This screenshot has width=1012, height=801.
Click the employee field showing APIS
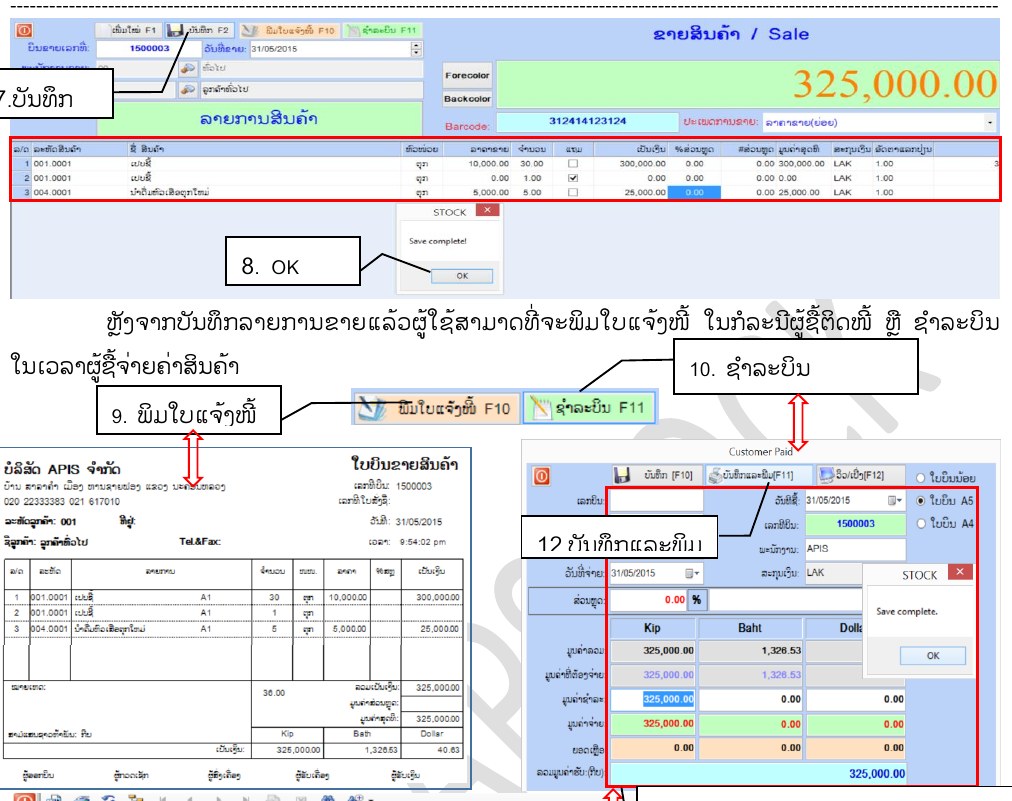click(855, 549)
